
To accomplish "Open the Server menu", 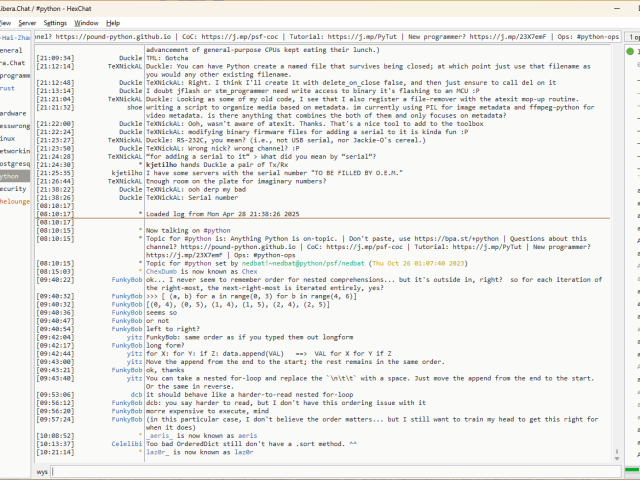I will pos(27,22).
